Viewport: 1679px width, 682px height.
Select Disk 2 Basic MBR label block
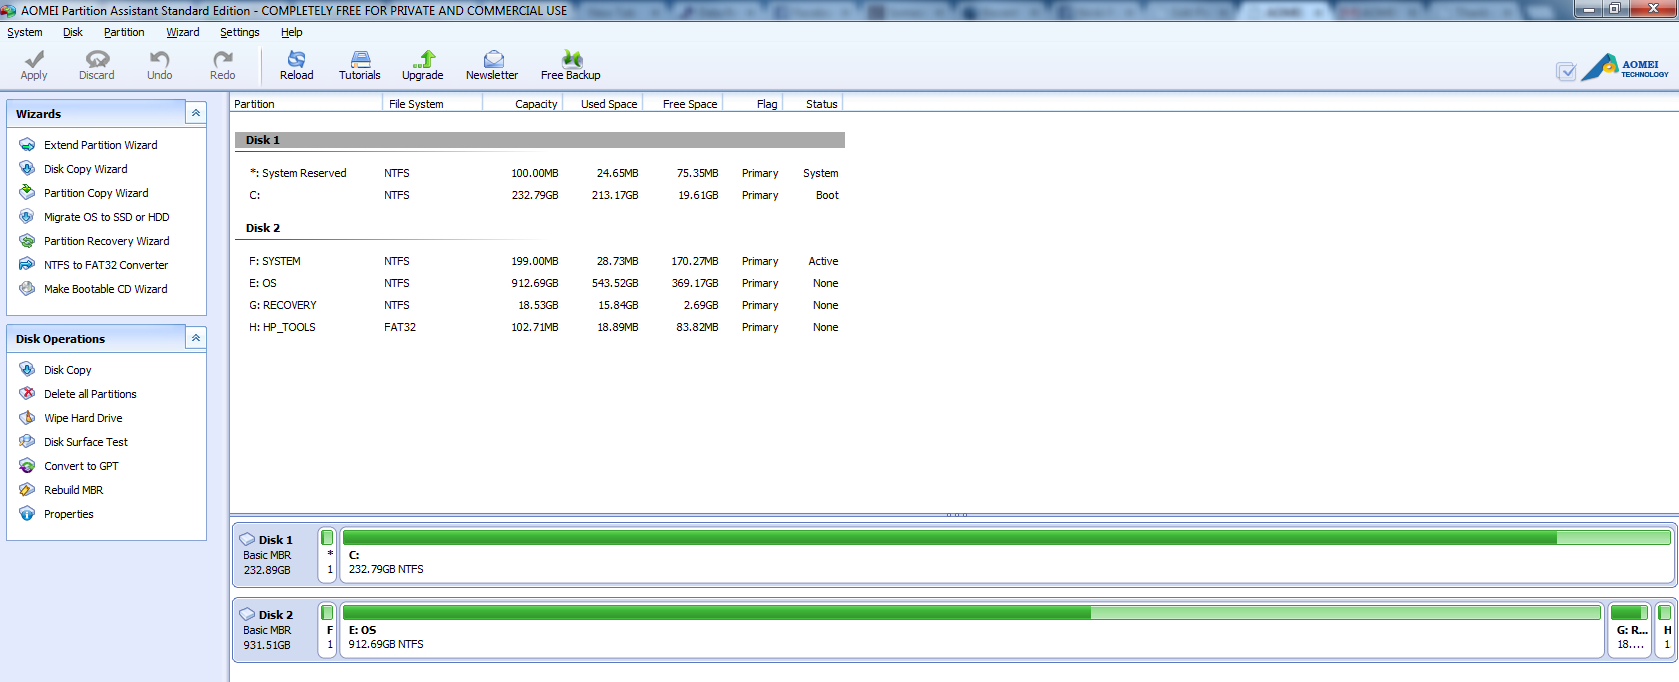point(274,630)
